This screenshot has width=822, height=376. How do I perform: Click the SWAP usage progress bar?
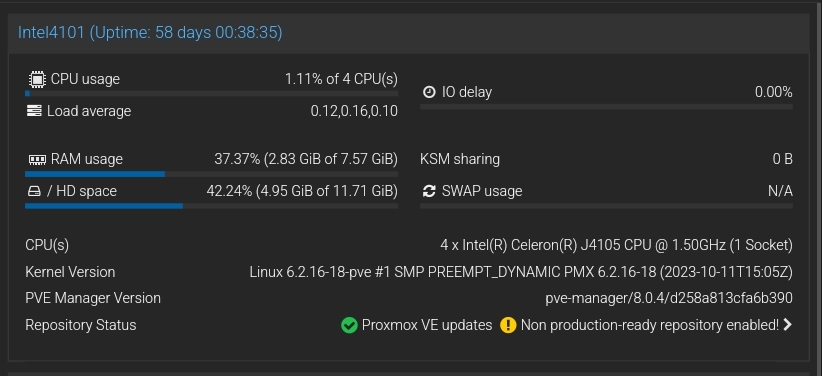tap(607, 206)
